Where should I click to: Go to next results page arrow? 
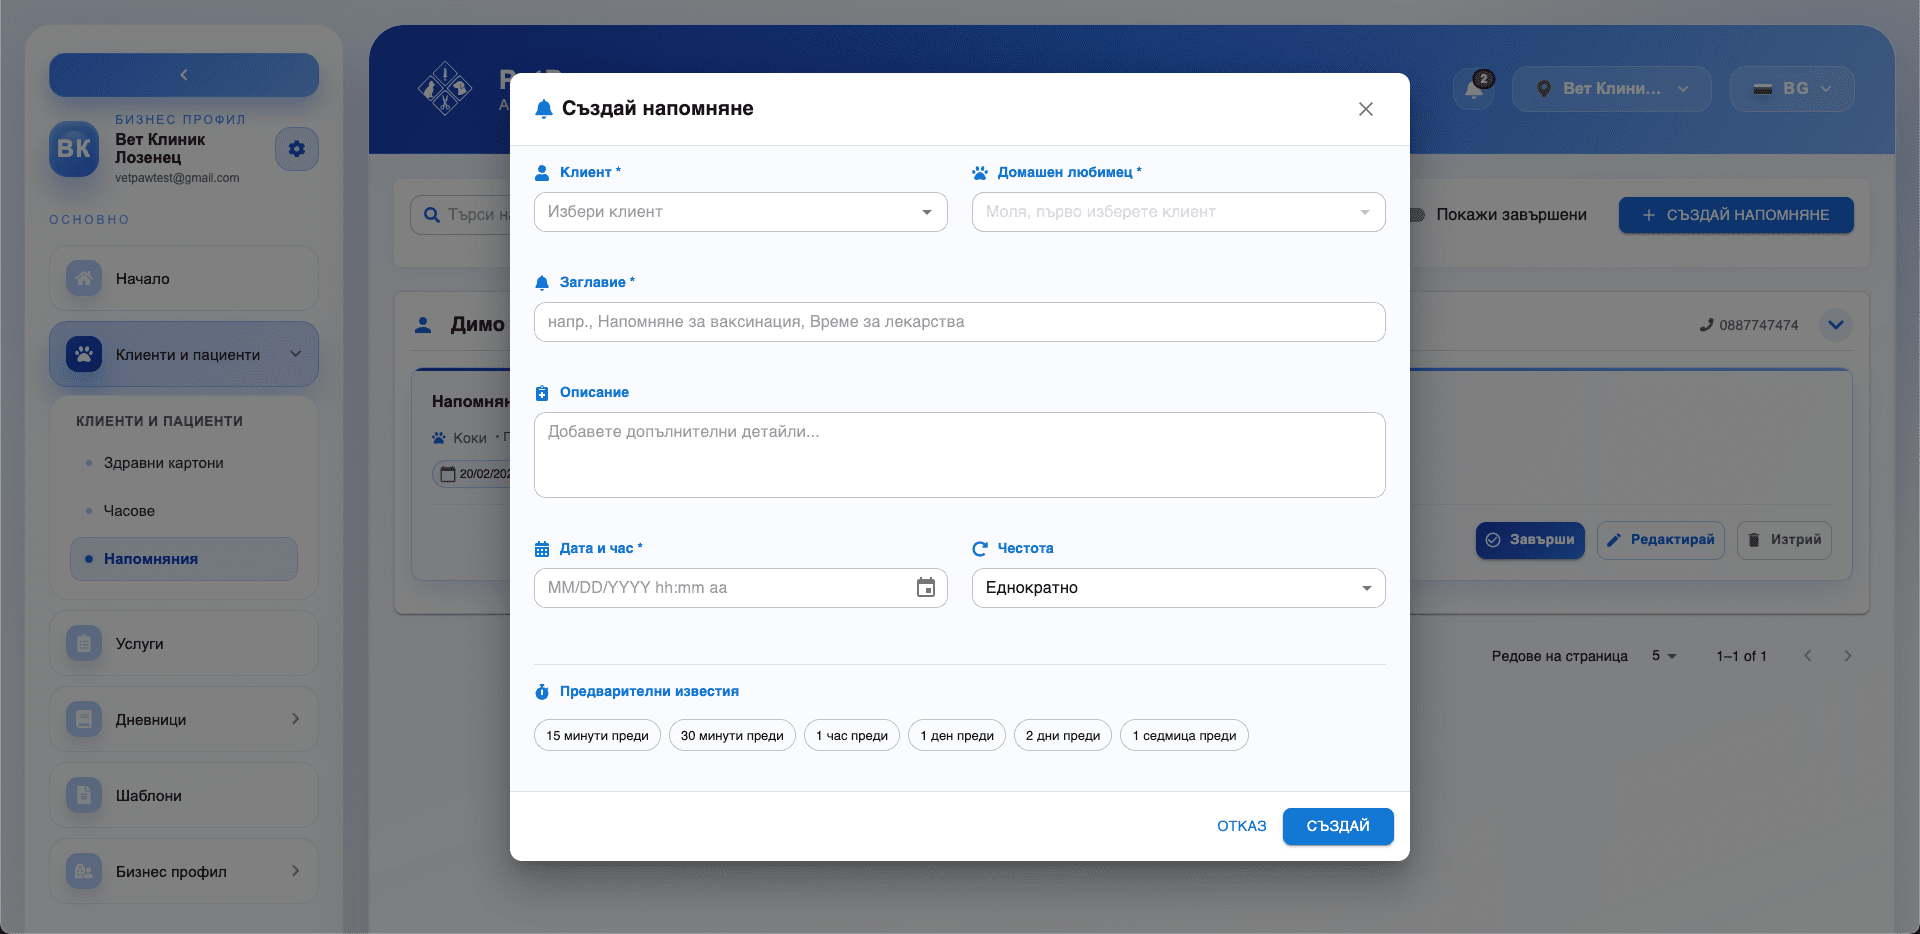pos(1848,656)
